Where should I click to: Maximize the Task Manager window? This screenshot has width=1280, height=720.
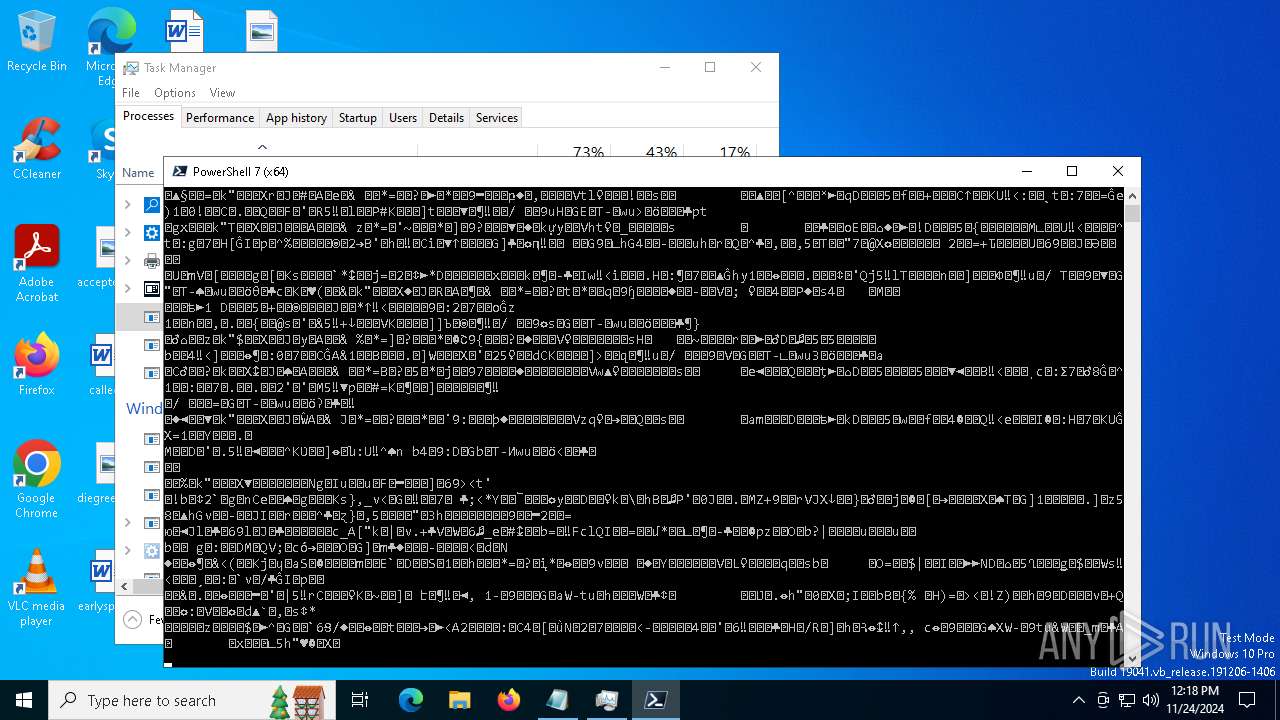tap(710, 67)
